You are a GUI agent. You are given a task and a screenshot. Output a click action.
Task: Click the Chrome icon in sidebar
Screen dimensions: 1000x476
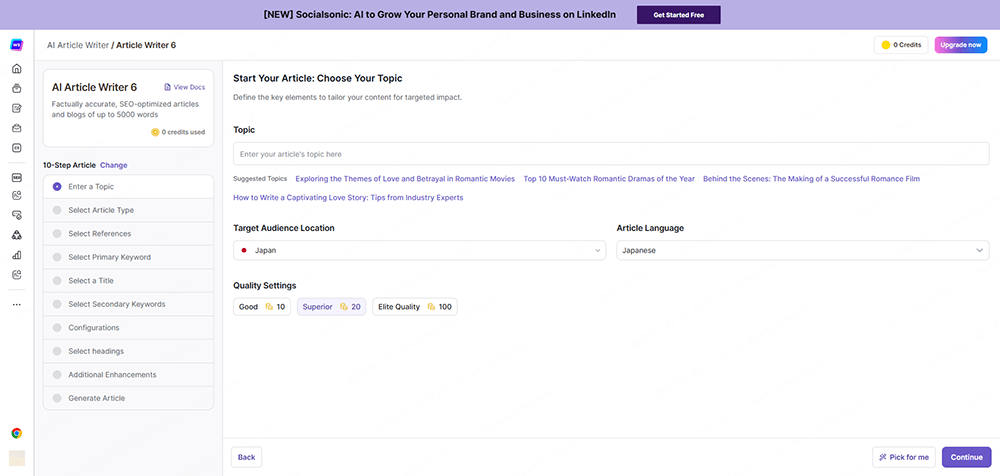17,433
